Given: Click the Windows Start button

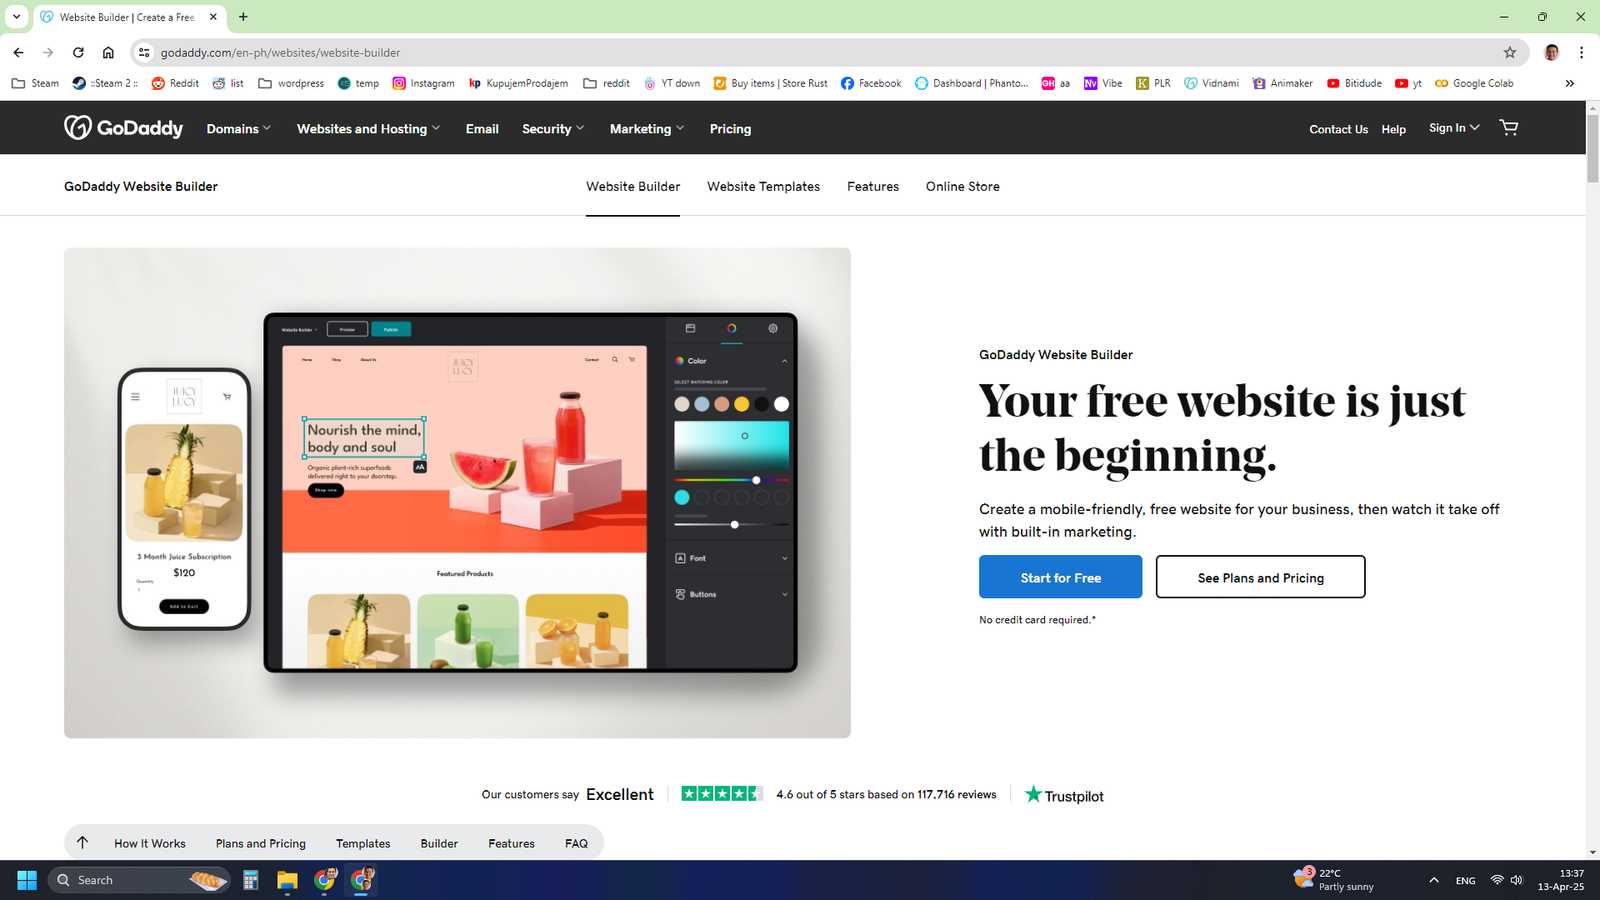Looking at the screenshot, I should tap(27, 880).
